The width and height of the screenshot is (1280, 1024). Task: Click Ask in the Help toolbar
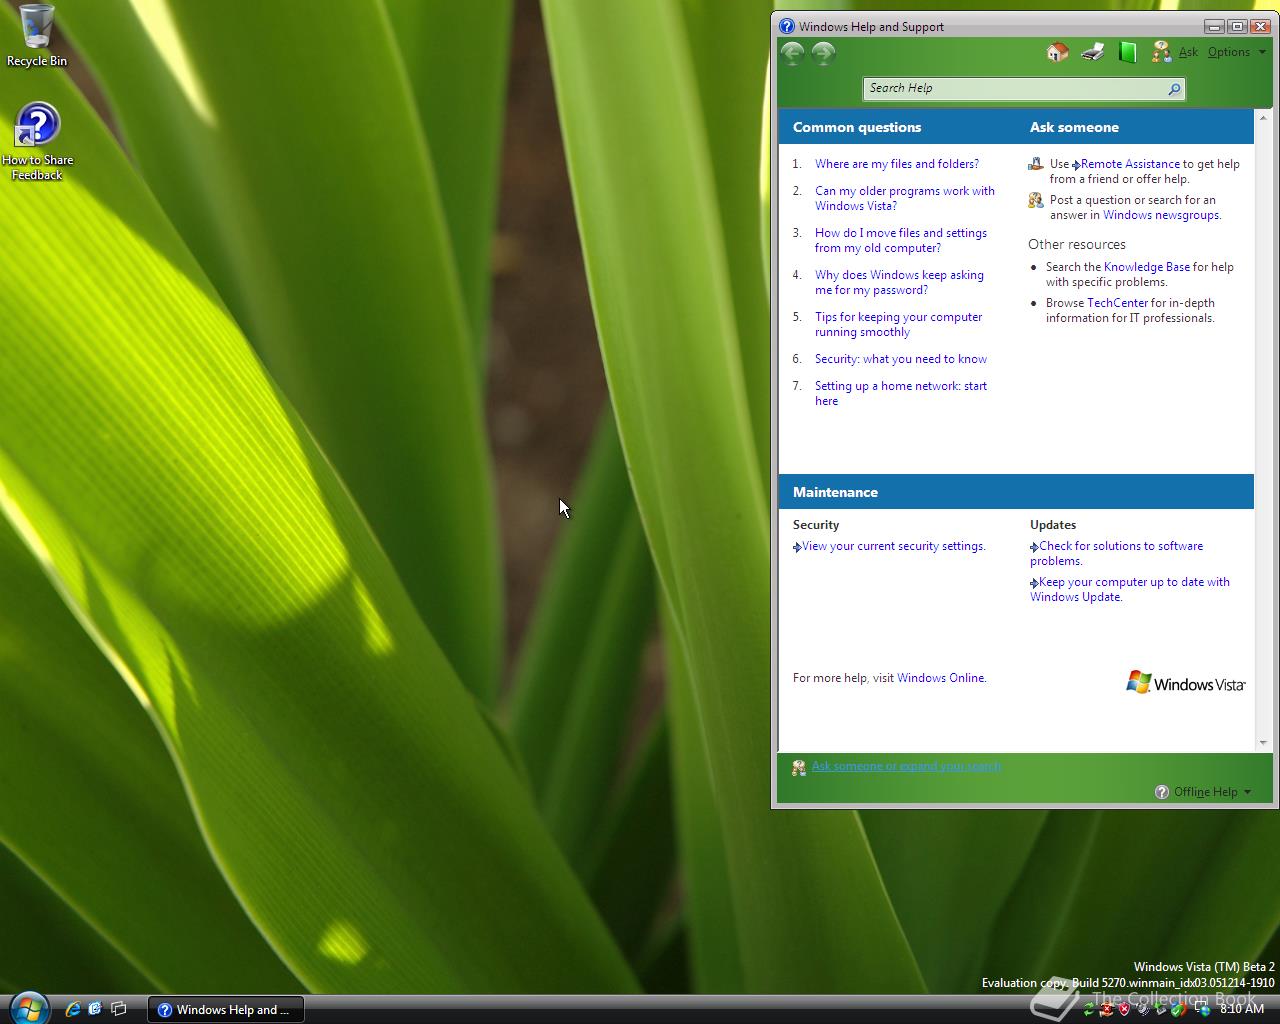point(1188,52)
